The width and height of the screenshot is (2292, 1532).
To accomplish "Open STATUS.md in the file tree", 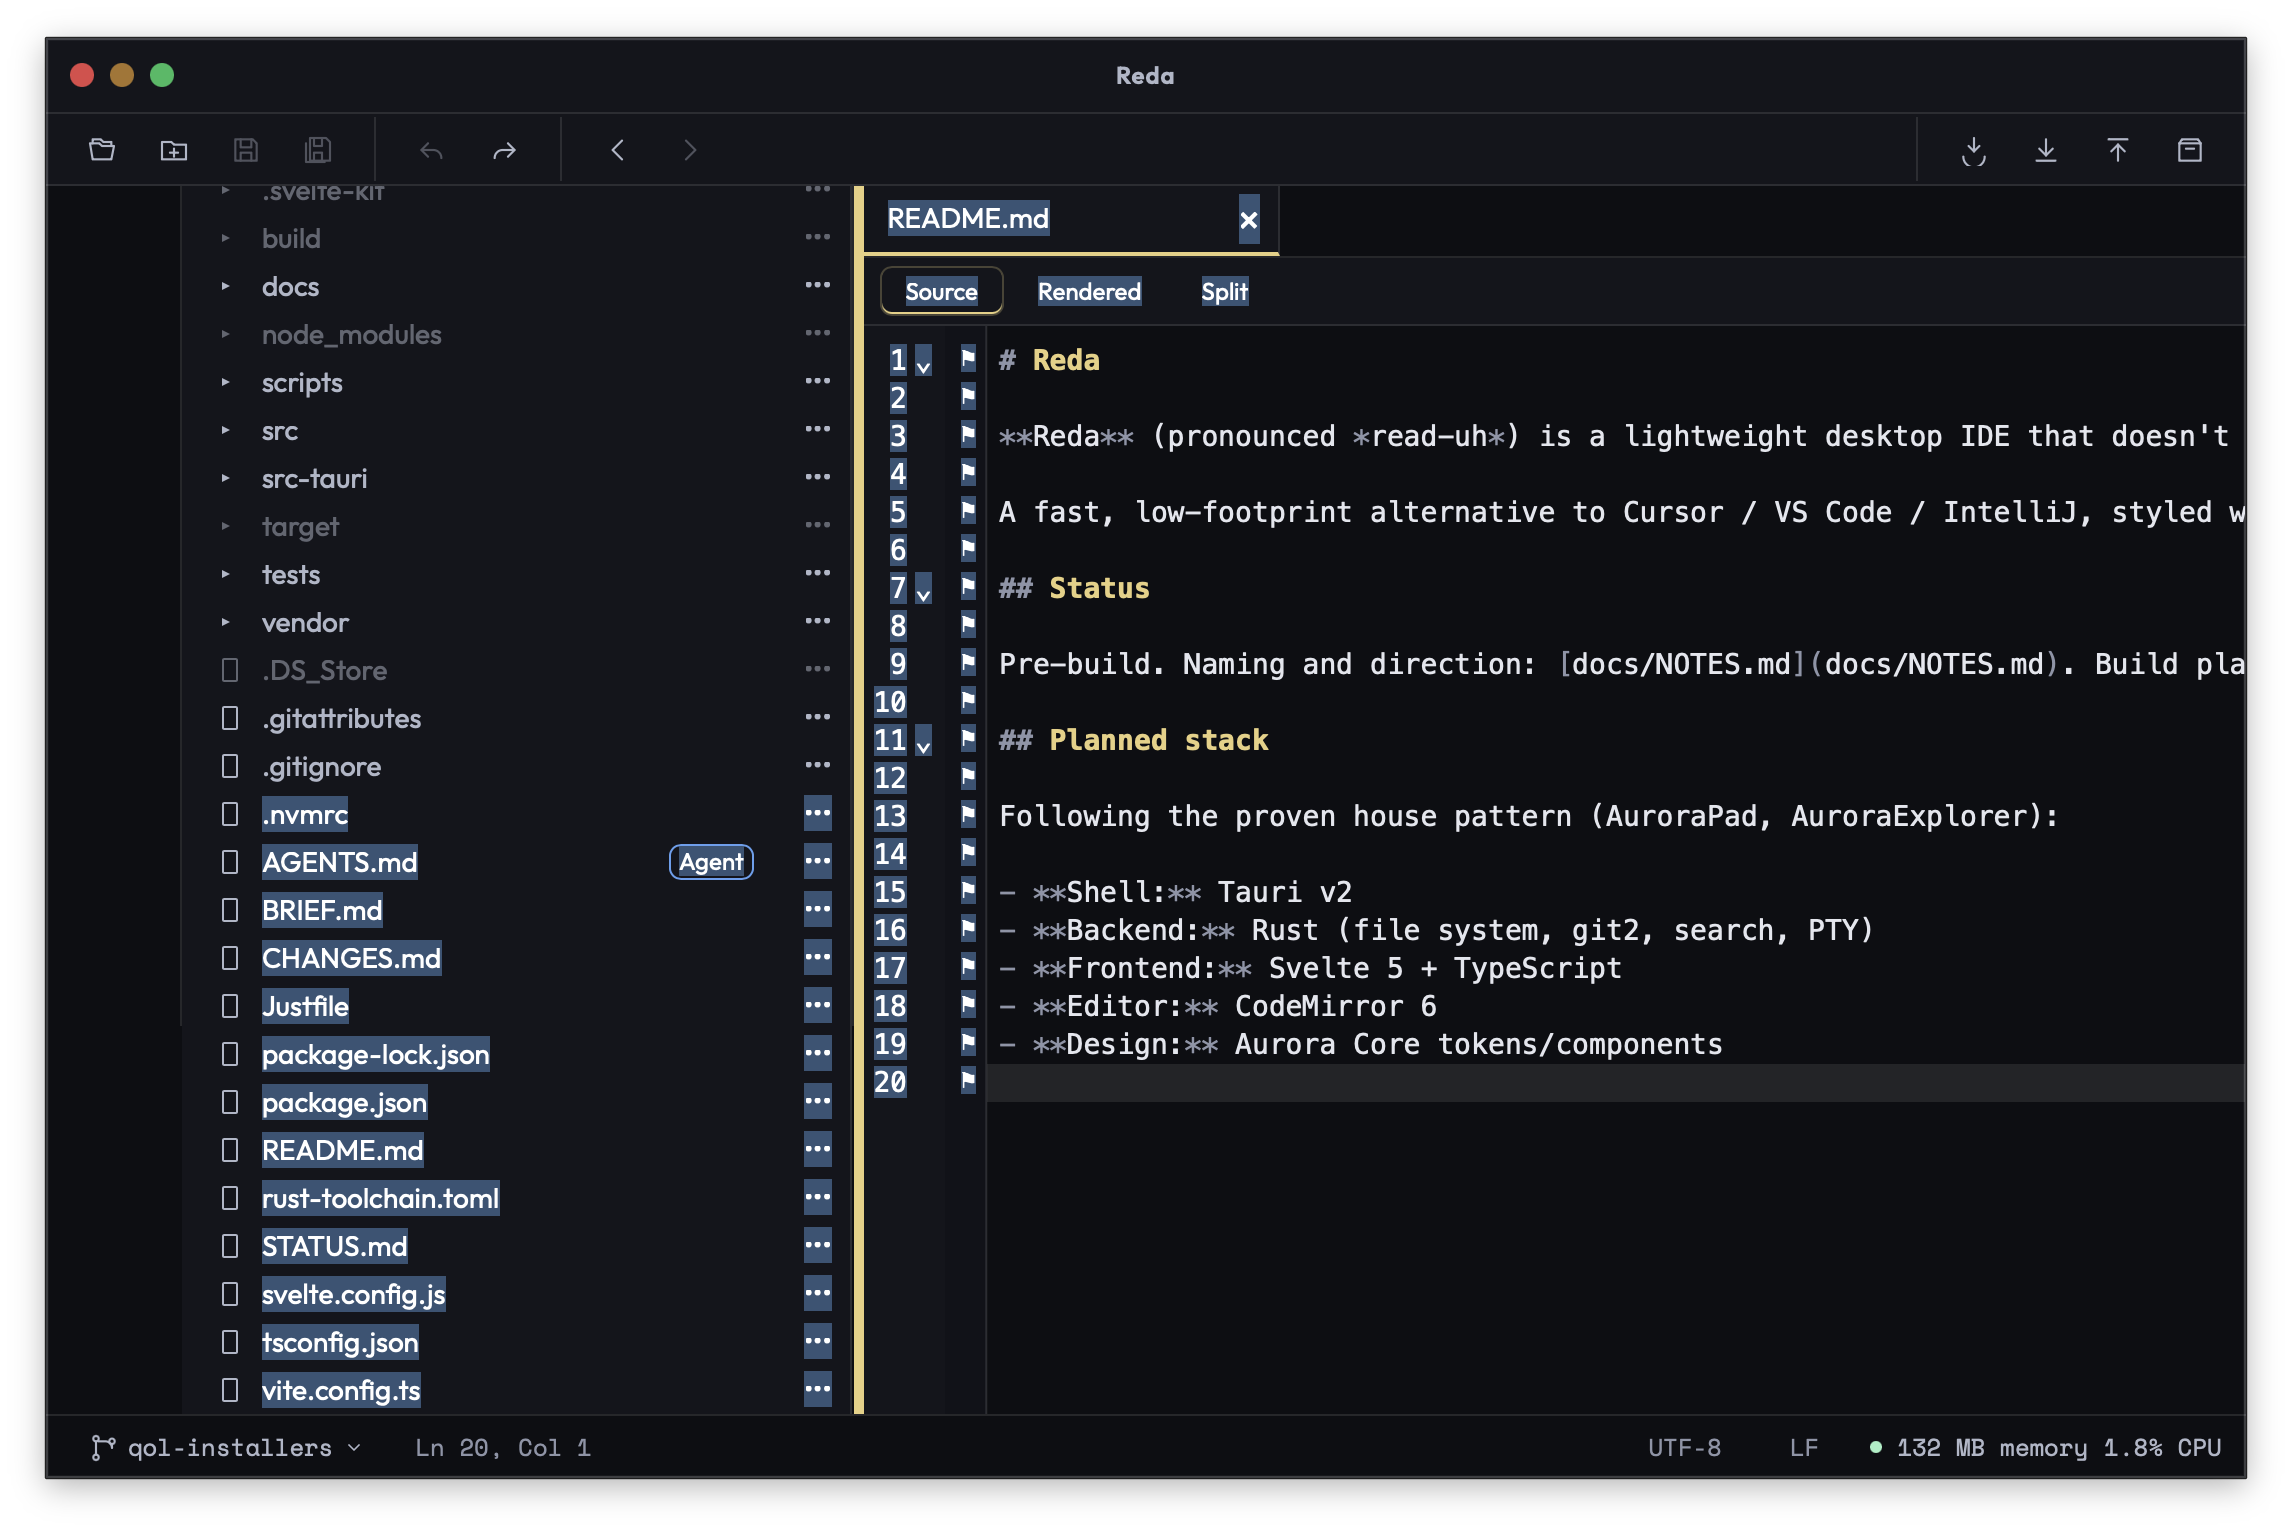I will click(x=334, y=1246).
